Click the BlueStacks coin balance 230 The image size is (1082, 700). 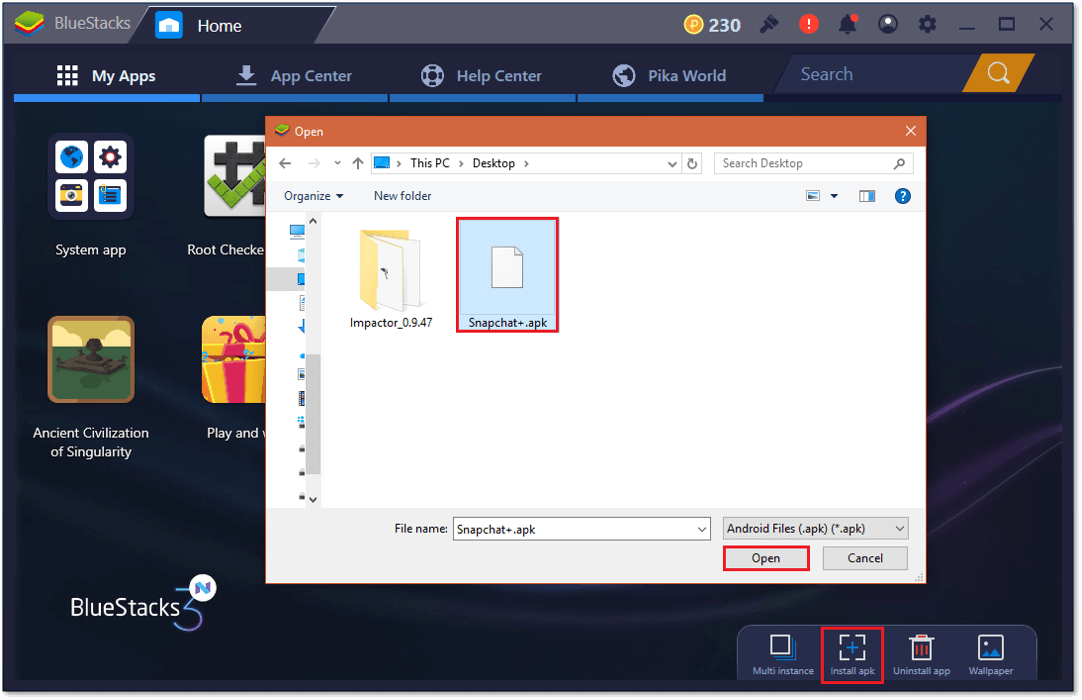pos(712,25)
